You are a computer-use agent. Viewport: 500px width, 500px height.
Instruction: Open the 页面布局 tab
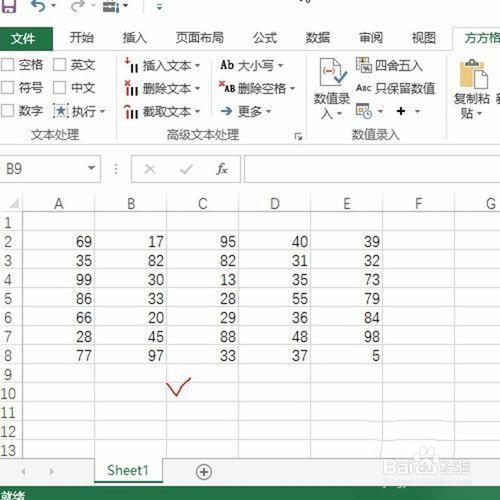click(199, 38)
